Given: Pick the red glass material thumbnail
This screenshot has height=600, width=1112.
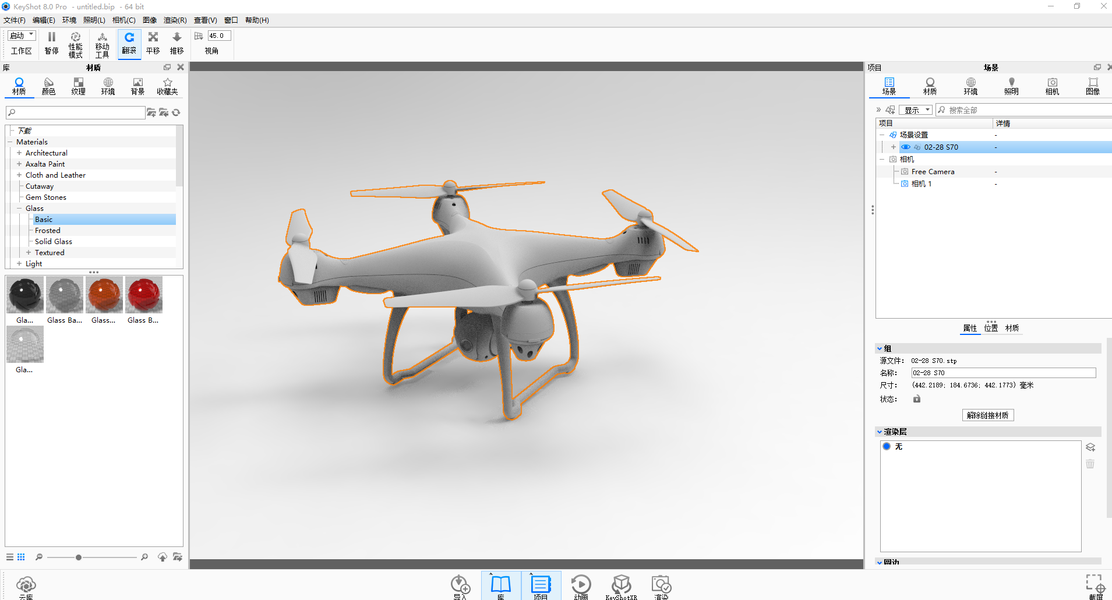Looking at the screenshot, I should [144, 295].
